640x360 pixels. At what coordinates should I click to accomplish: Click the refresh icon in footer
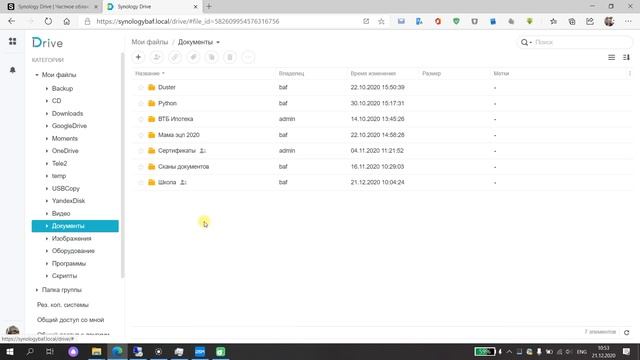click(627, 332)
